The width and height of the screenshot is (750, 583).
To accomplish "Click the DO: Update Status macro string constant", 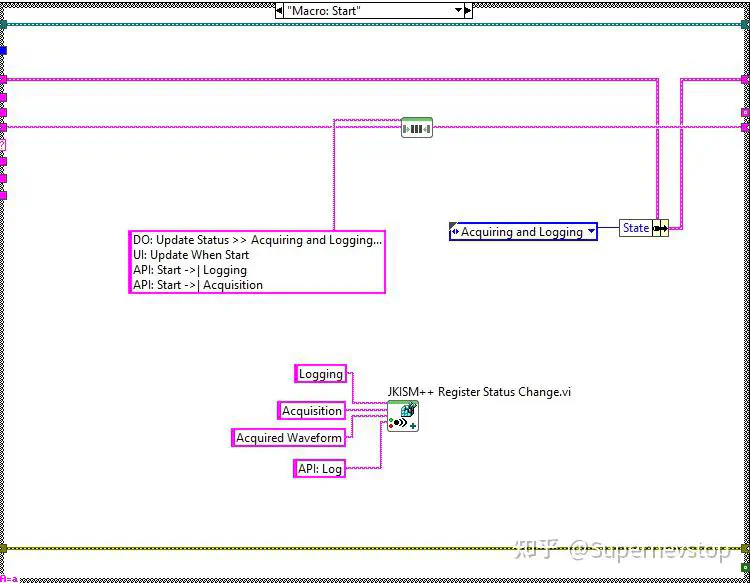I will 257,262.
